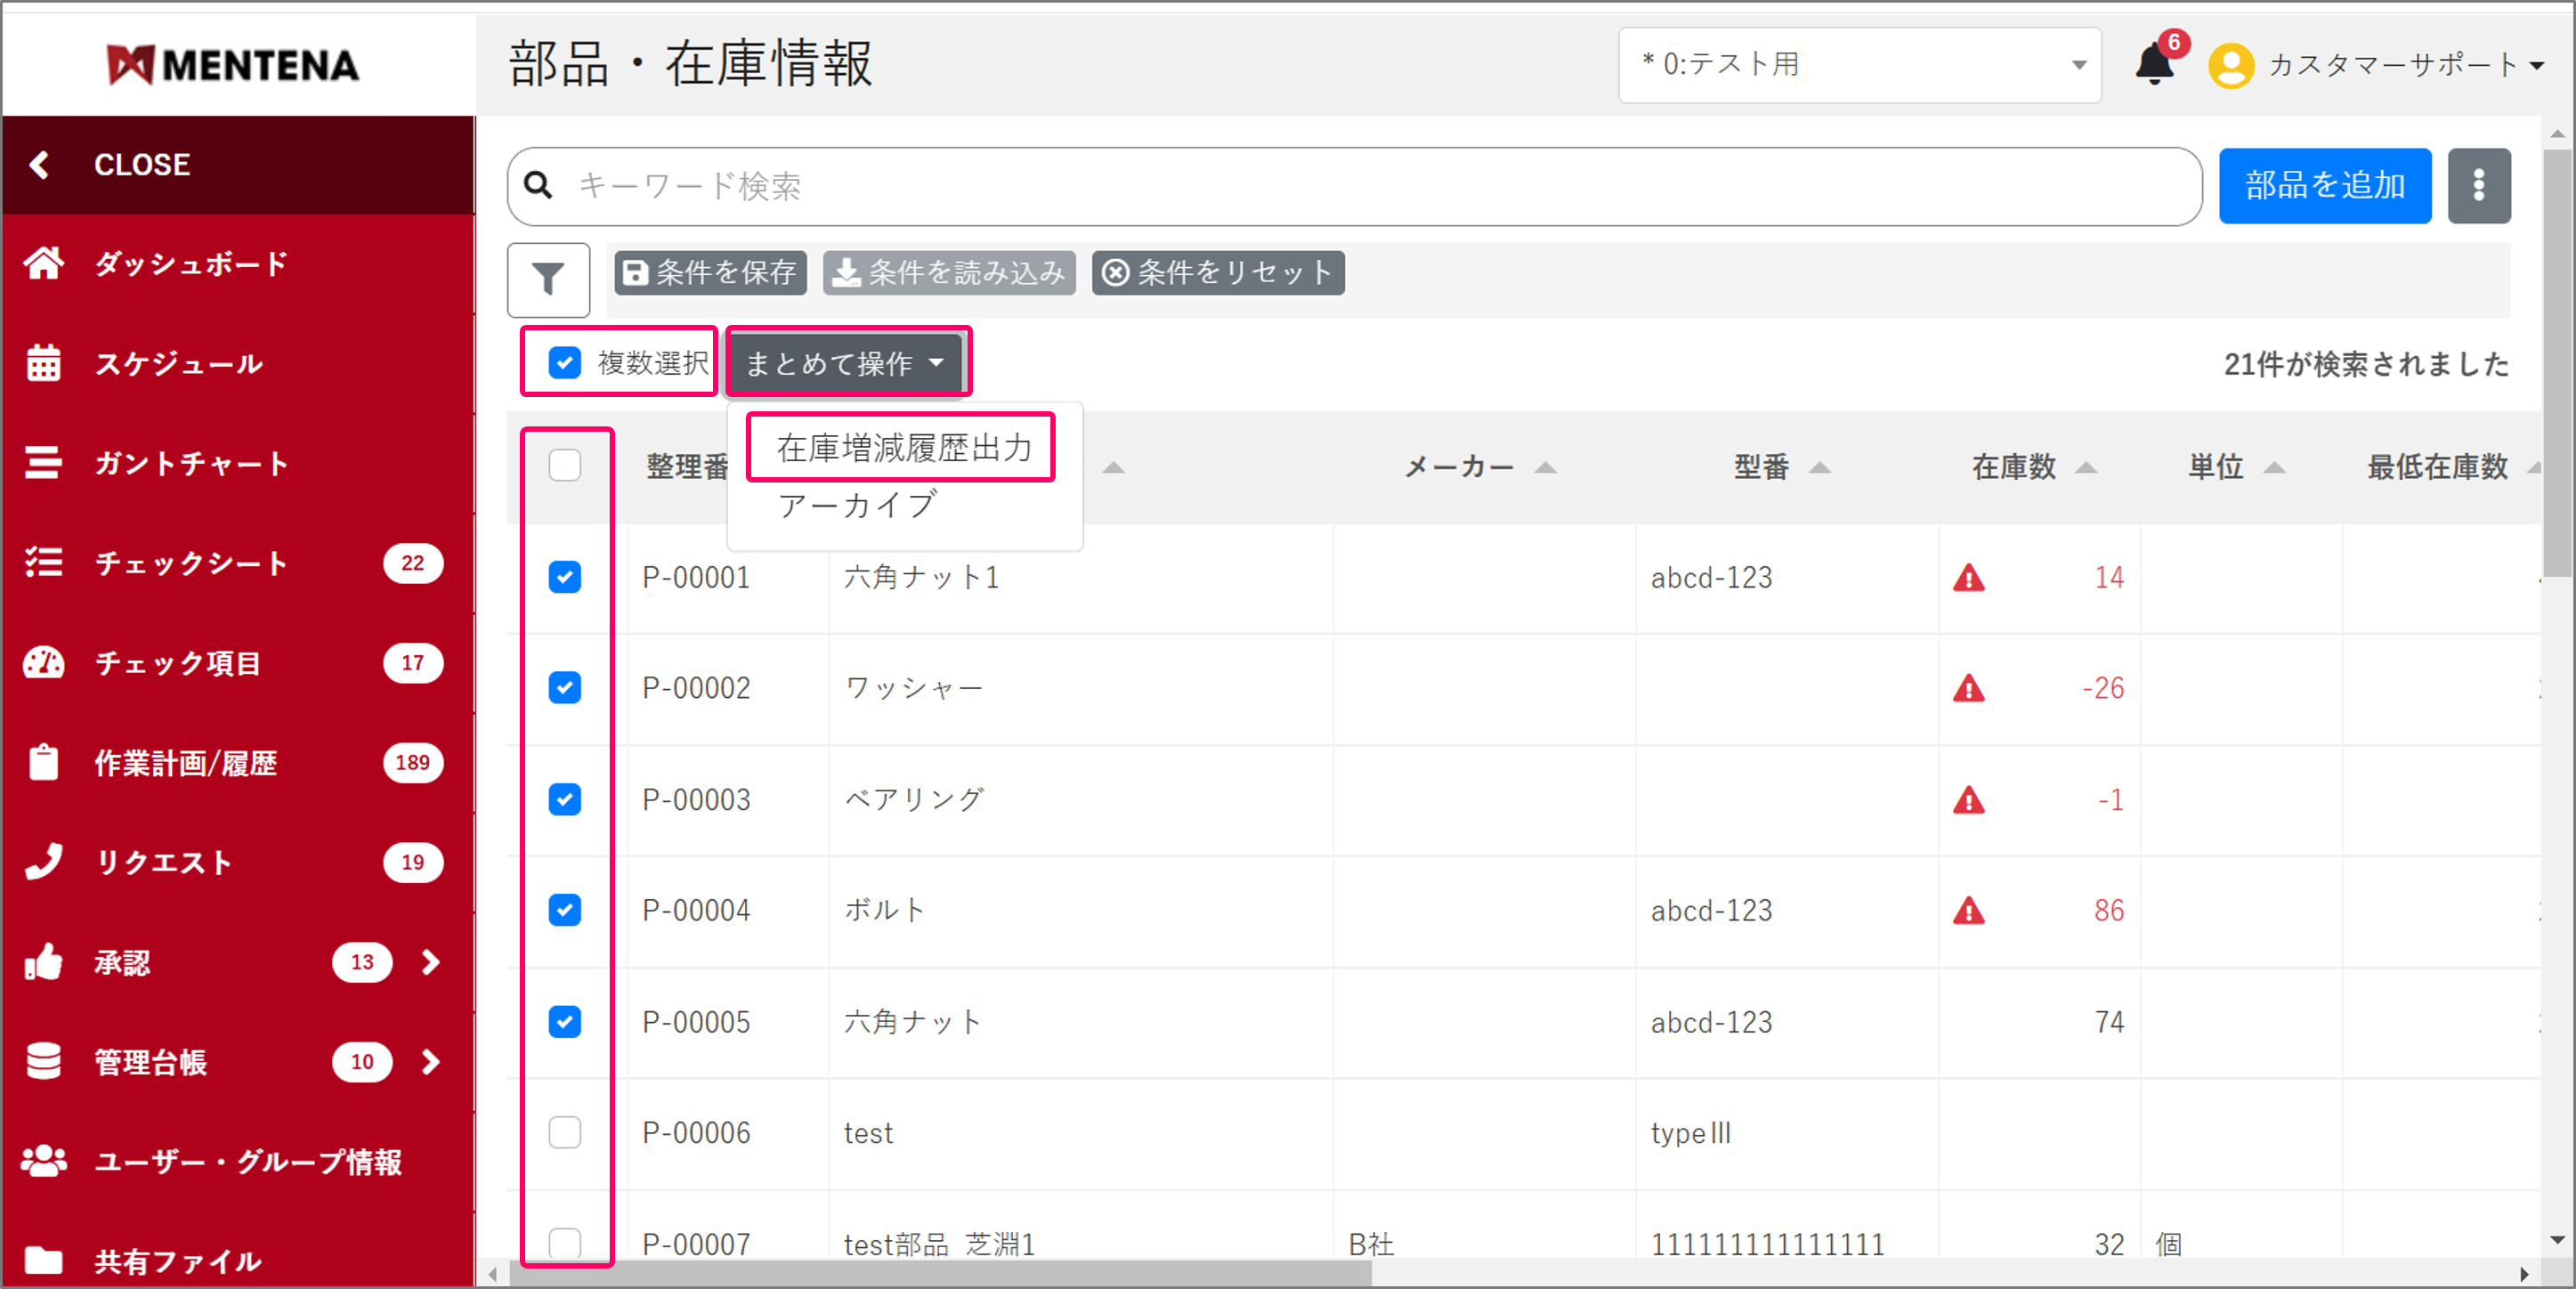2576x1289 pixels.
Task: Click the filter funnel icon
Action: point(548,279)
